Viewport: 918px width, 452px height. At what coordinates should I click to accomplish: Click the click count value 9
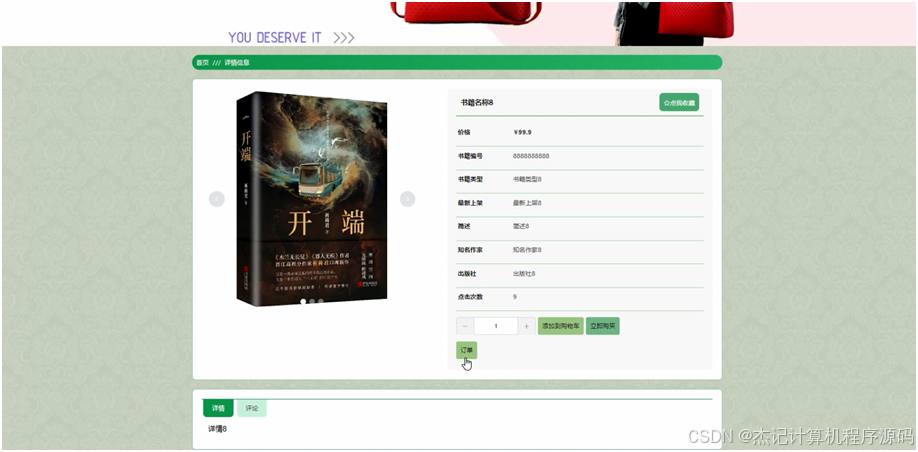tap(515, 297)
